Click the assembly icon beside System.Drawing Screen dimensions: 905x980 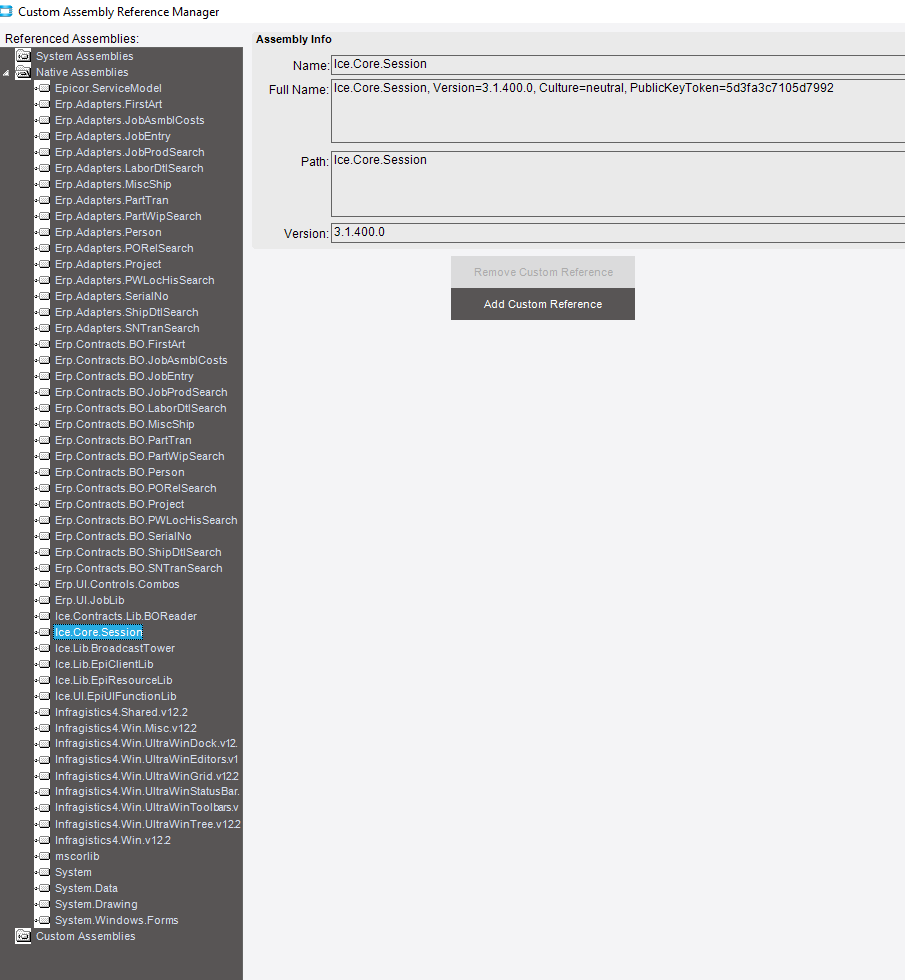tap(44, 904)
